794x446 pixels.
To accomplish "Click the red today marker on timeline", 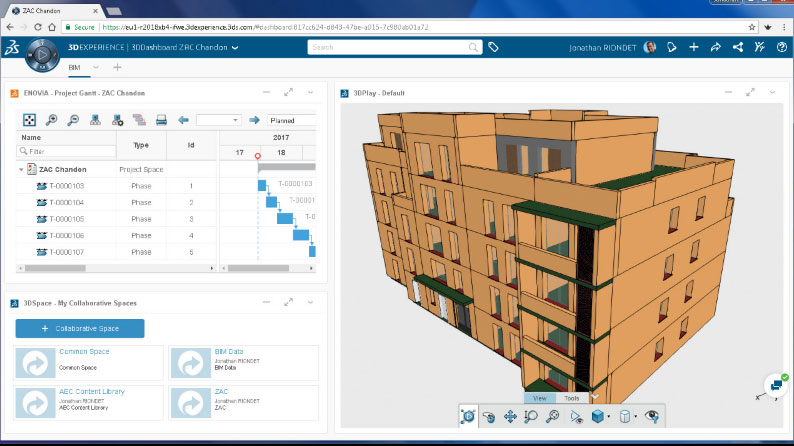I will pos(258,156).
